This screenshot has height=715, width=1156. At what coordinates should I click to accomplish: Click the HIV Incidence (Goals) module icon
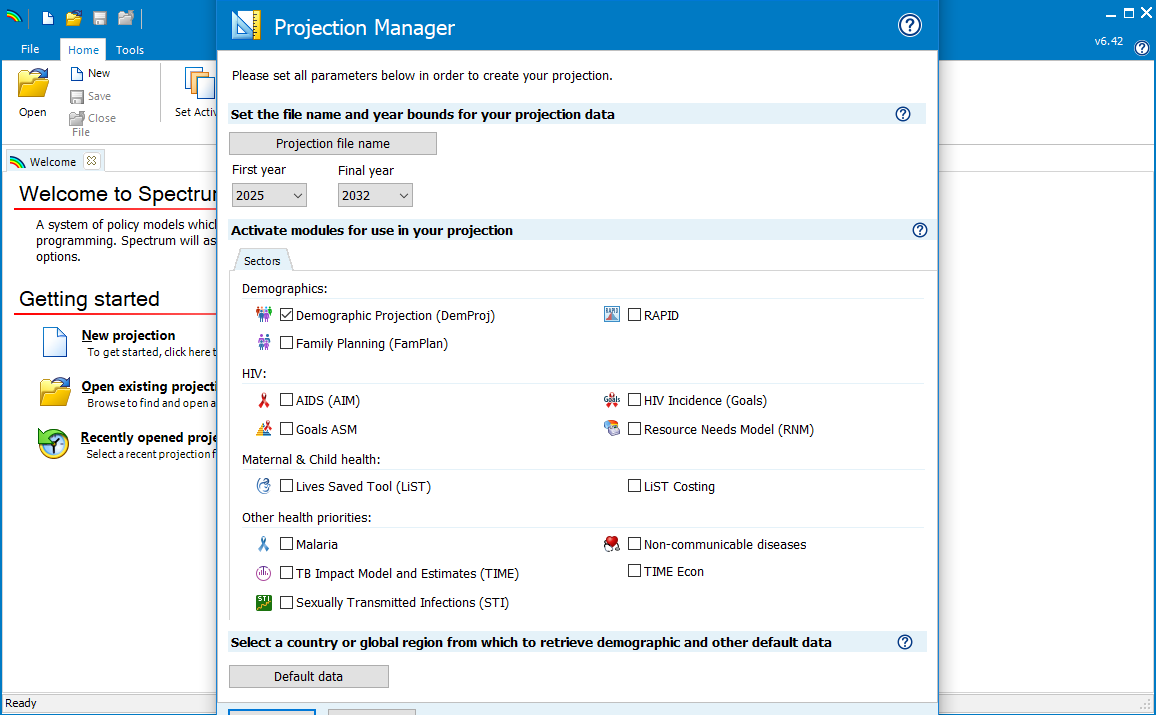612,400
